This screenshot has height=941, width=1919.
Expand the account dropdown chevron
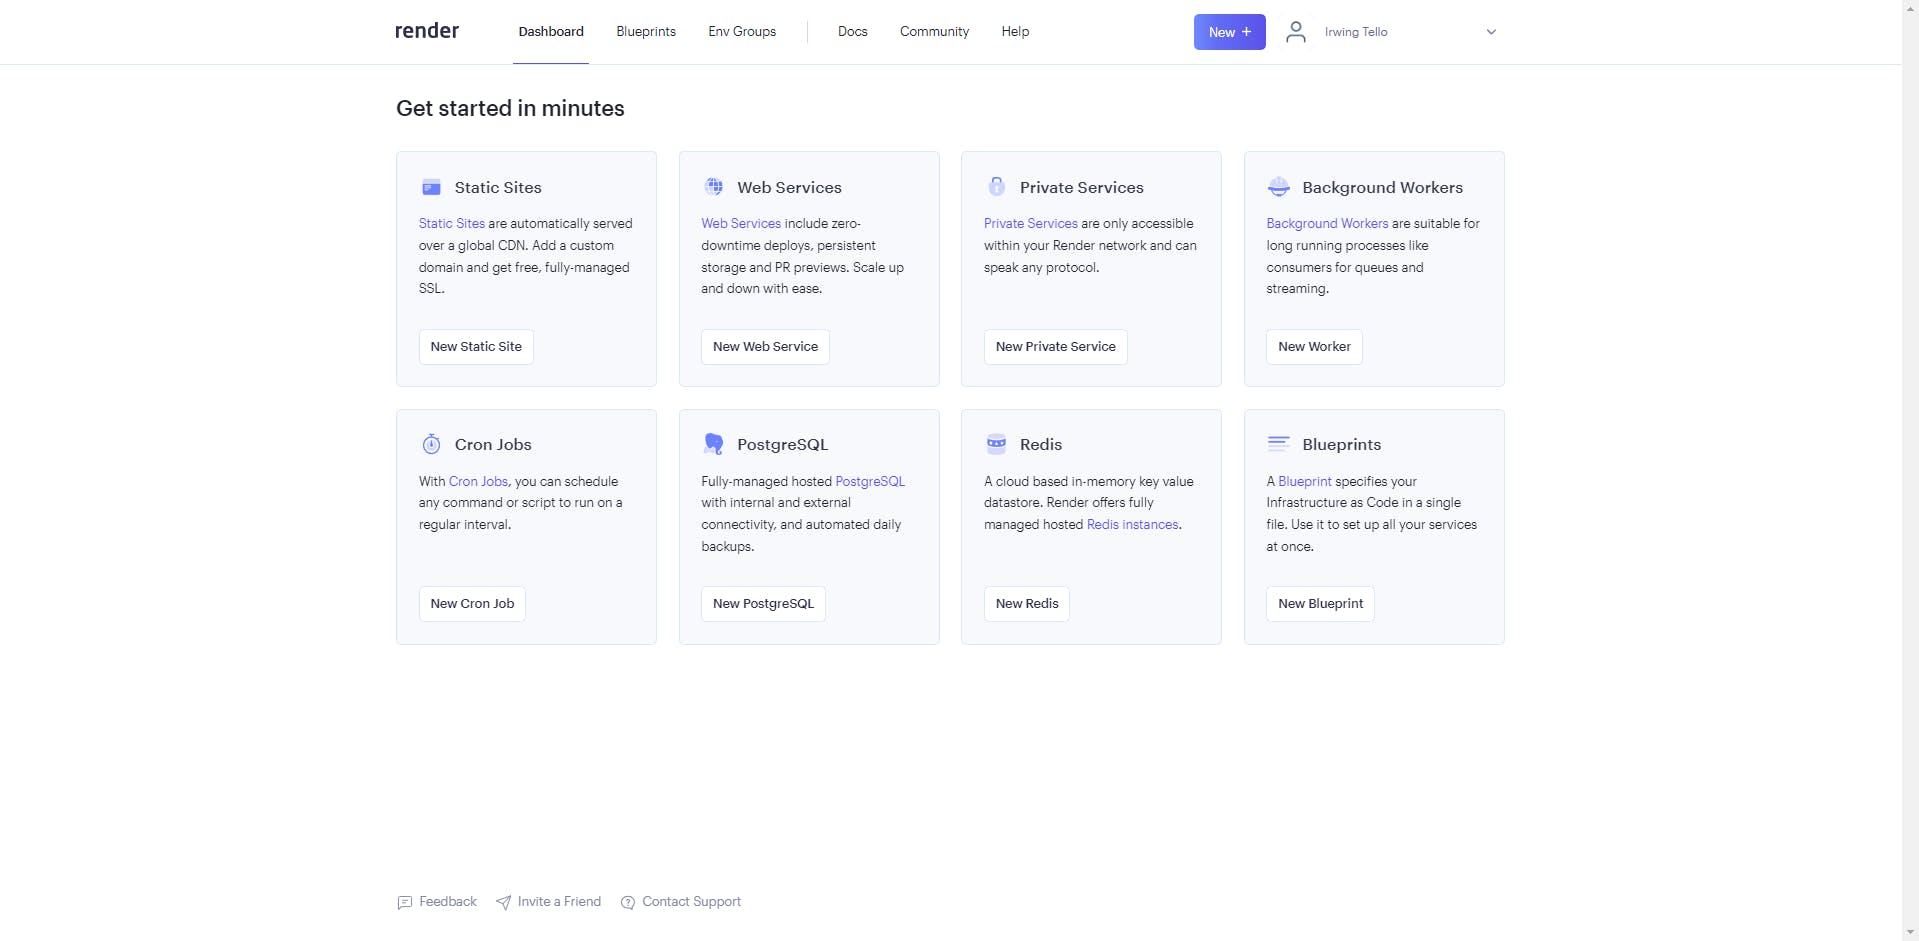click(1491, 32)
